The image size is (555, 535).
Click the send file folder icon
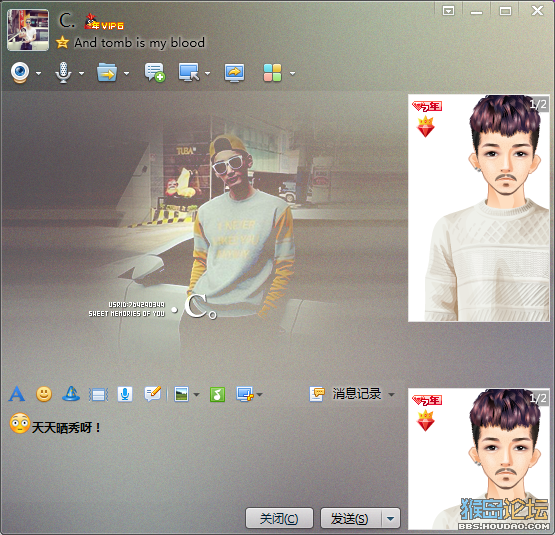107,72
